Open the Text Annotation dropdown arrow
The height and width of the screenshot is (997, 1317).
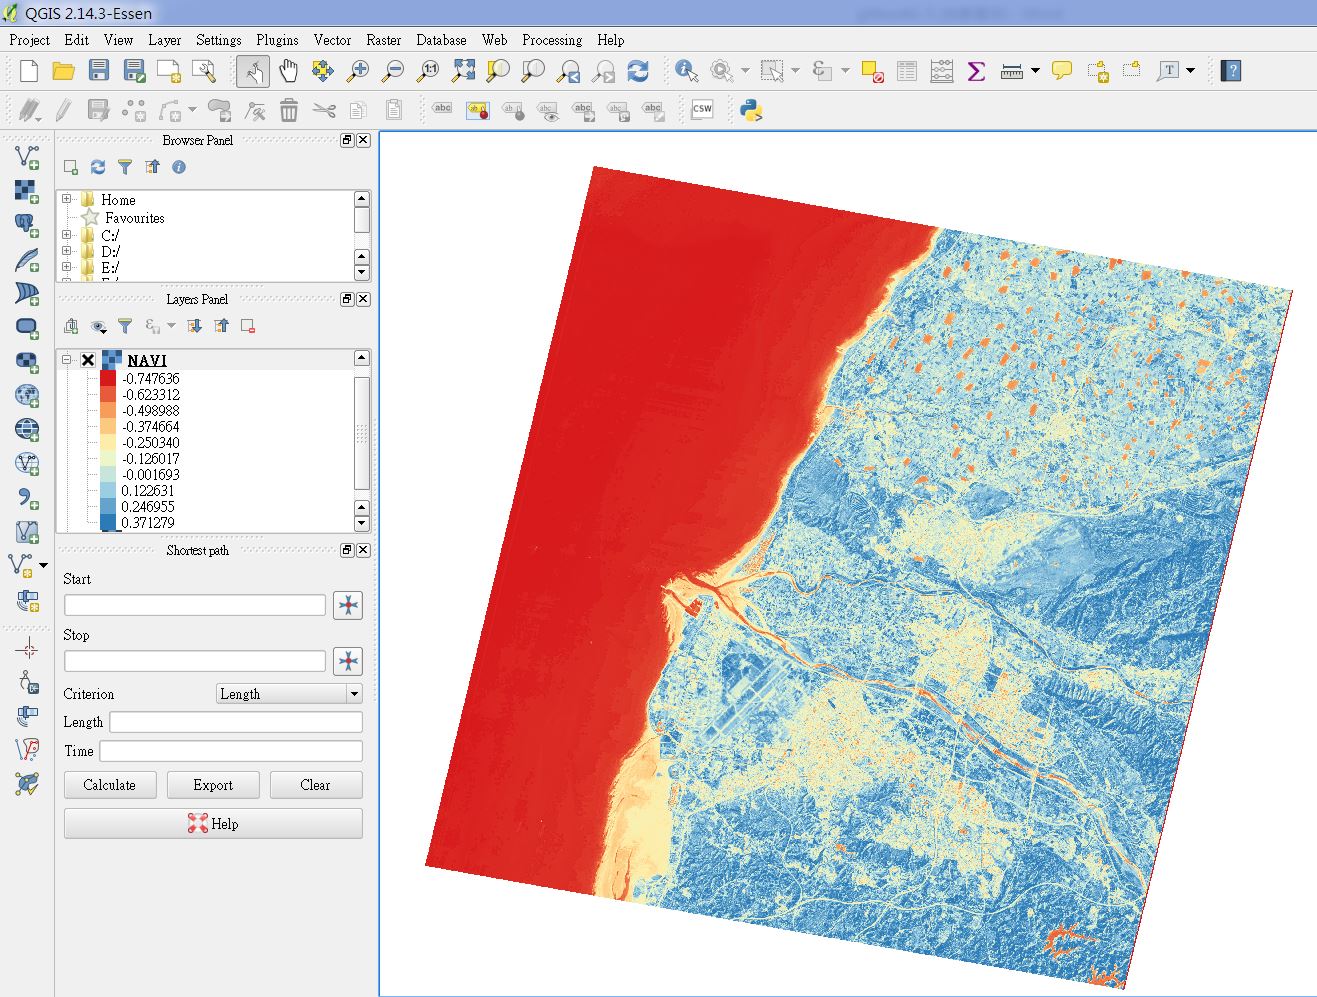(1190, 71)
